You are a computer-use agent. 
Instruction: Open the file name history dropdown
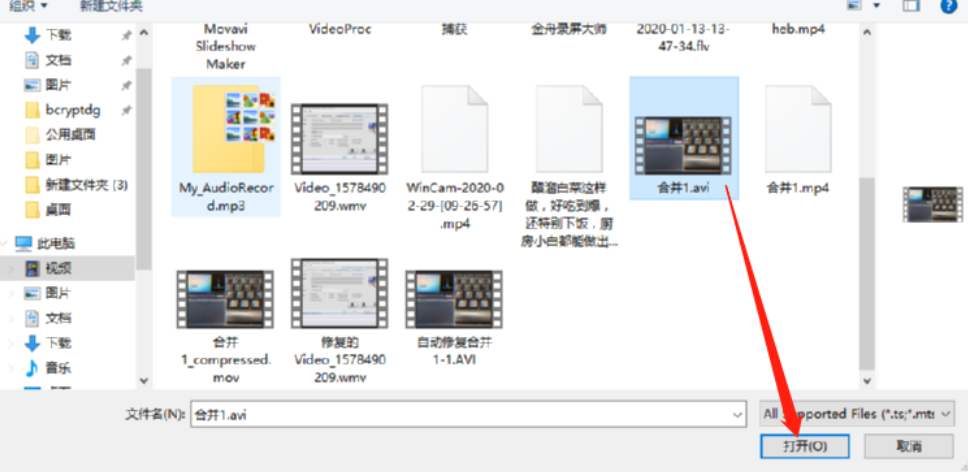[737, 414]
